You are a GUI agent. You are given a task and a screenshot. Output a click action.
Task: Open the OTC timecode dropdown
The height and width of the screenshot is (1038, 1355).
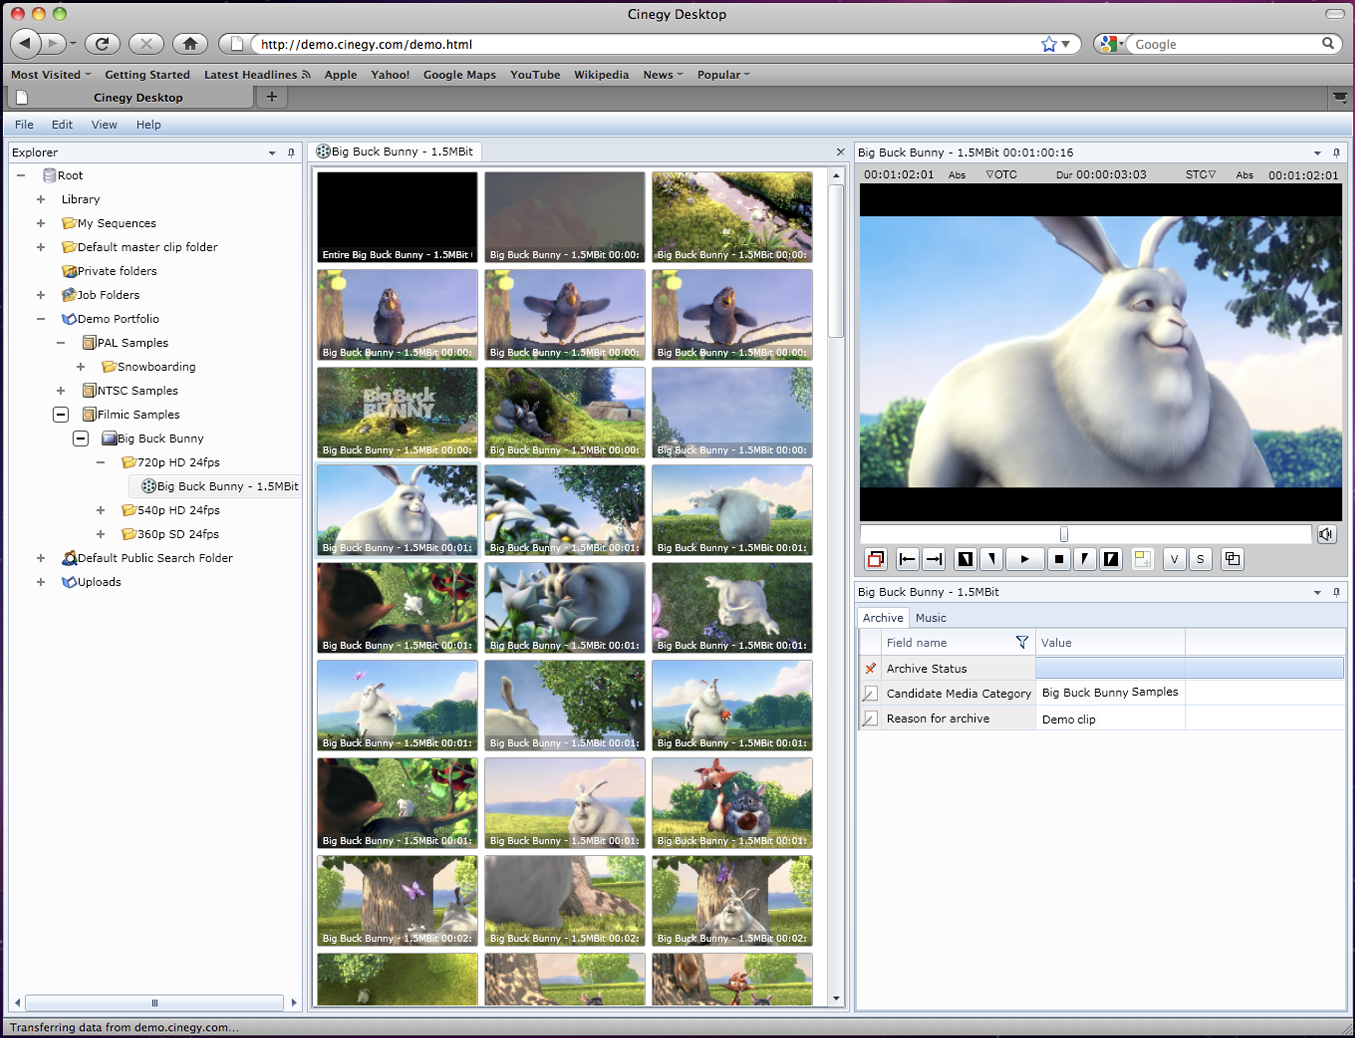coord(1001,174)
